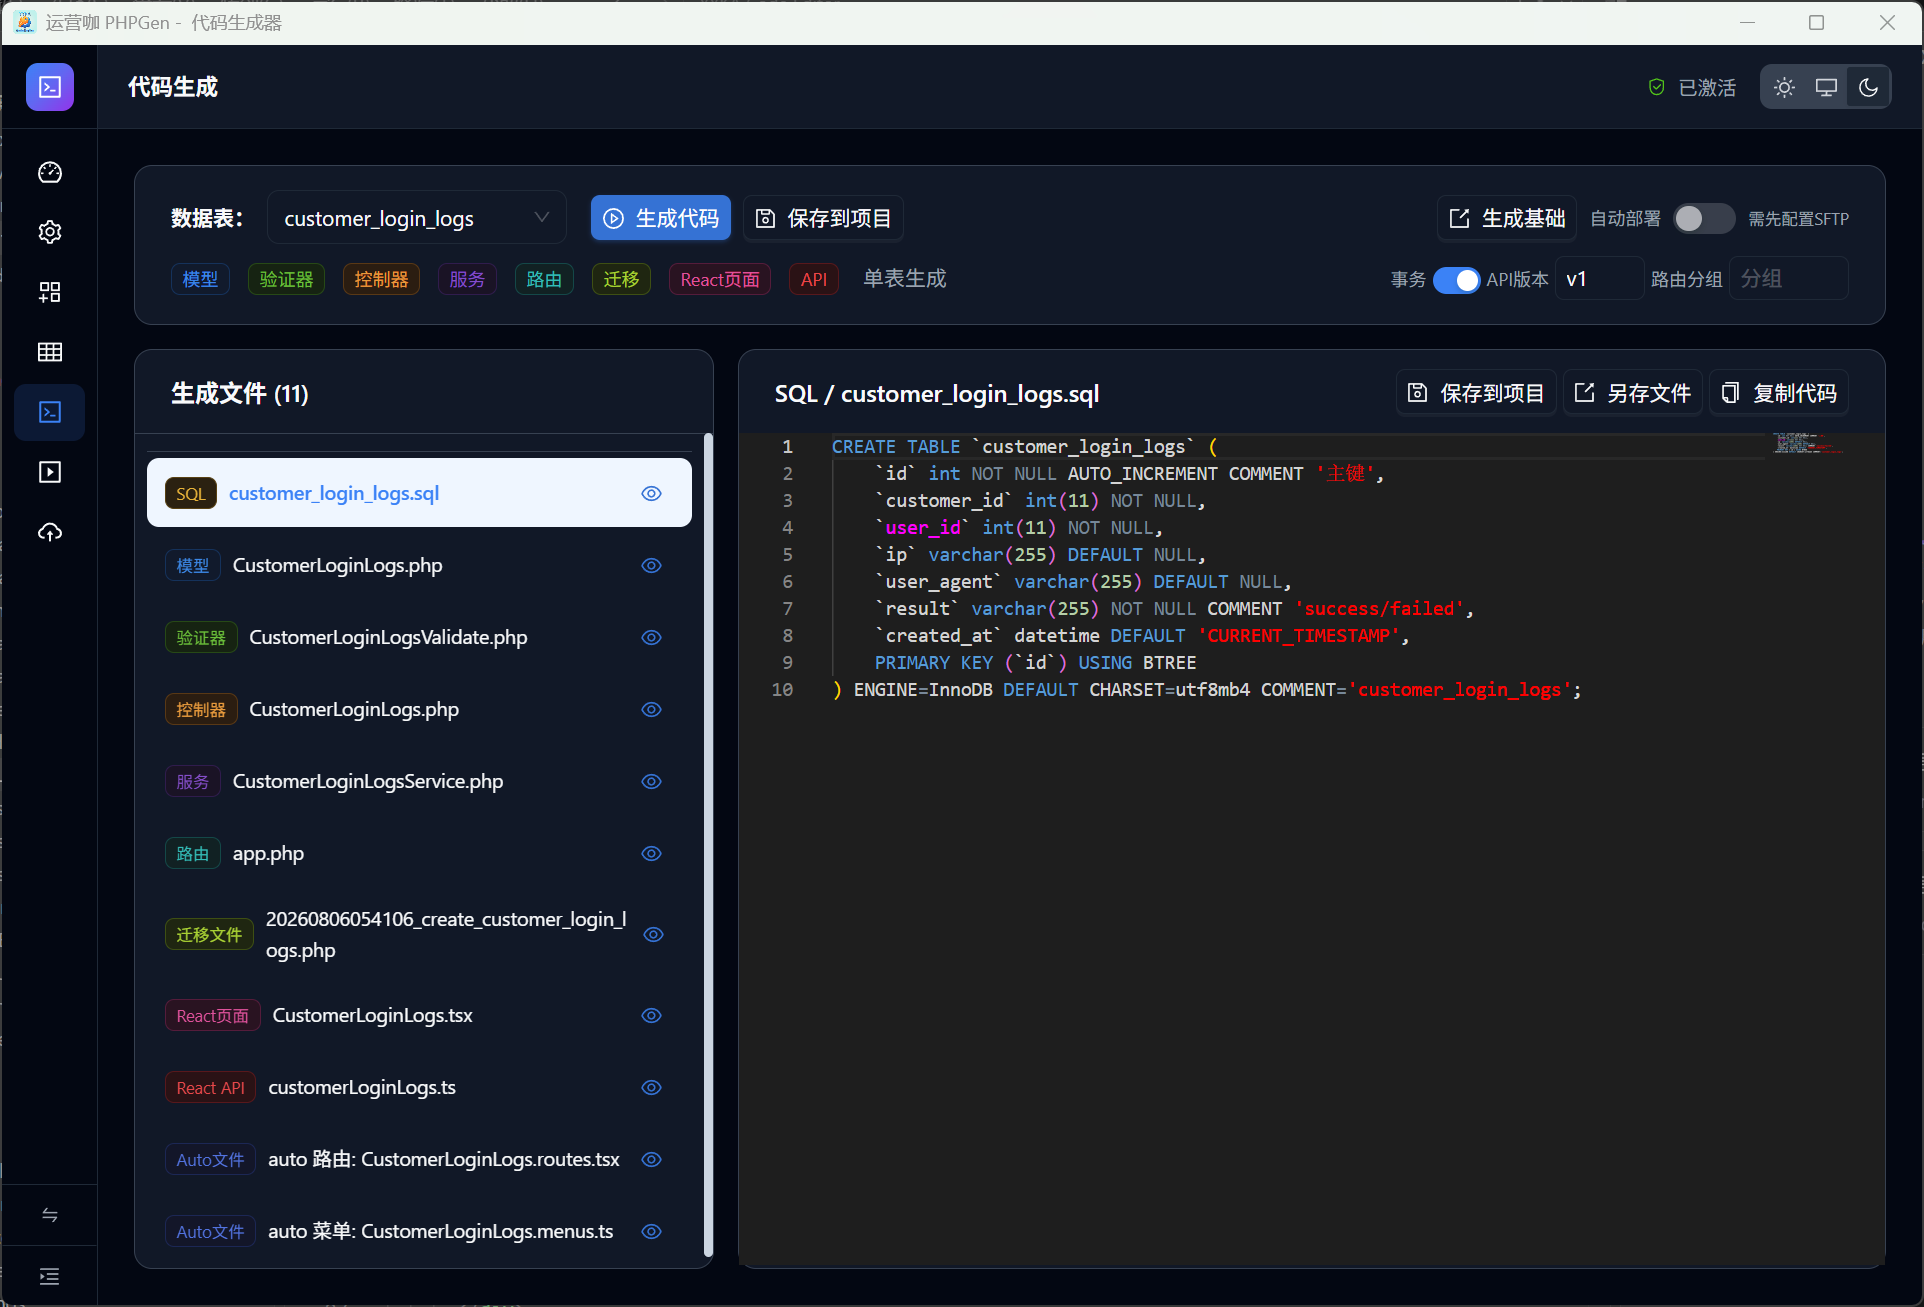Image resolution: width=1924 pixels, height=1307 pixels.
Task: Switch to light theme sun icon
Action: [1784, 88]
